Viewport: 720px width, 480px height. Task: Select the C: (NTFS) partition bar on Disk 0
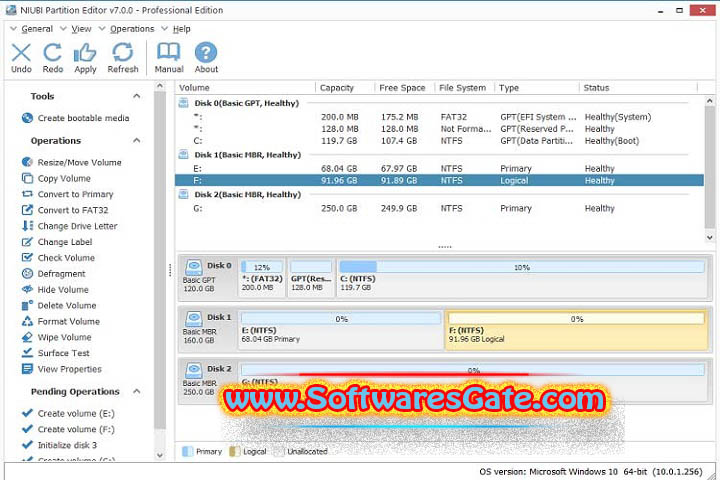click(522, 267)
